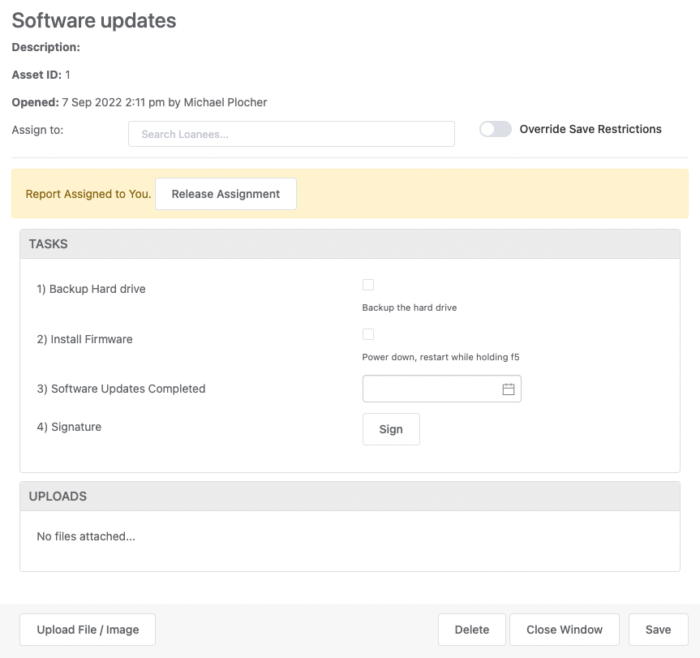Click the Sign button
700x658 pixels.
391,429
